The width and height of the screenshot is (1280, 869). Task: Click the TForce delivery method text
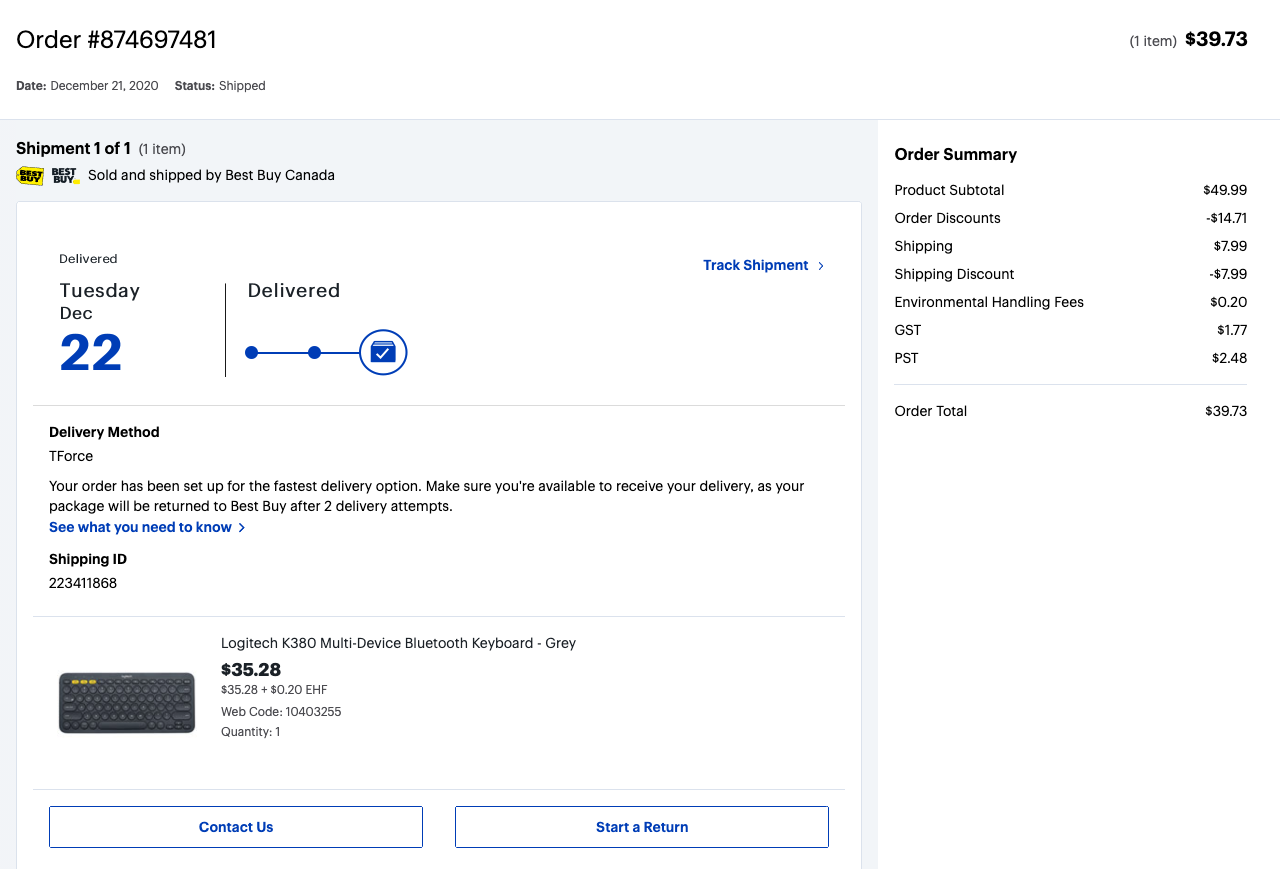[71, 456]
